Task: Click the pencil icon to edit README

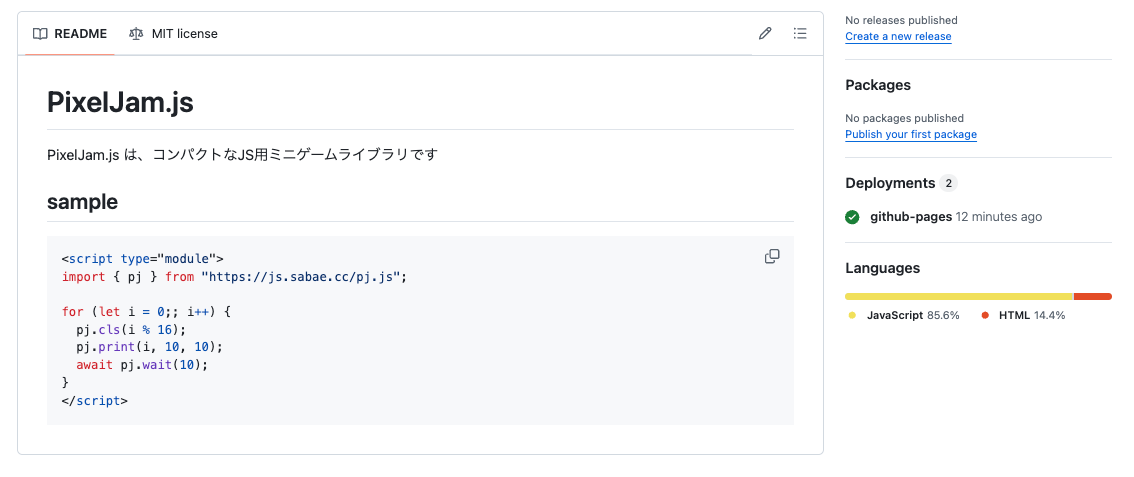Action: (765, 33)
